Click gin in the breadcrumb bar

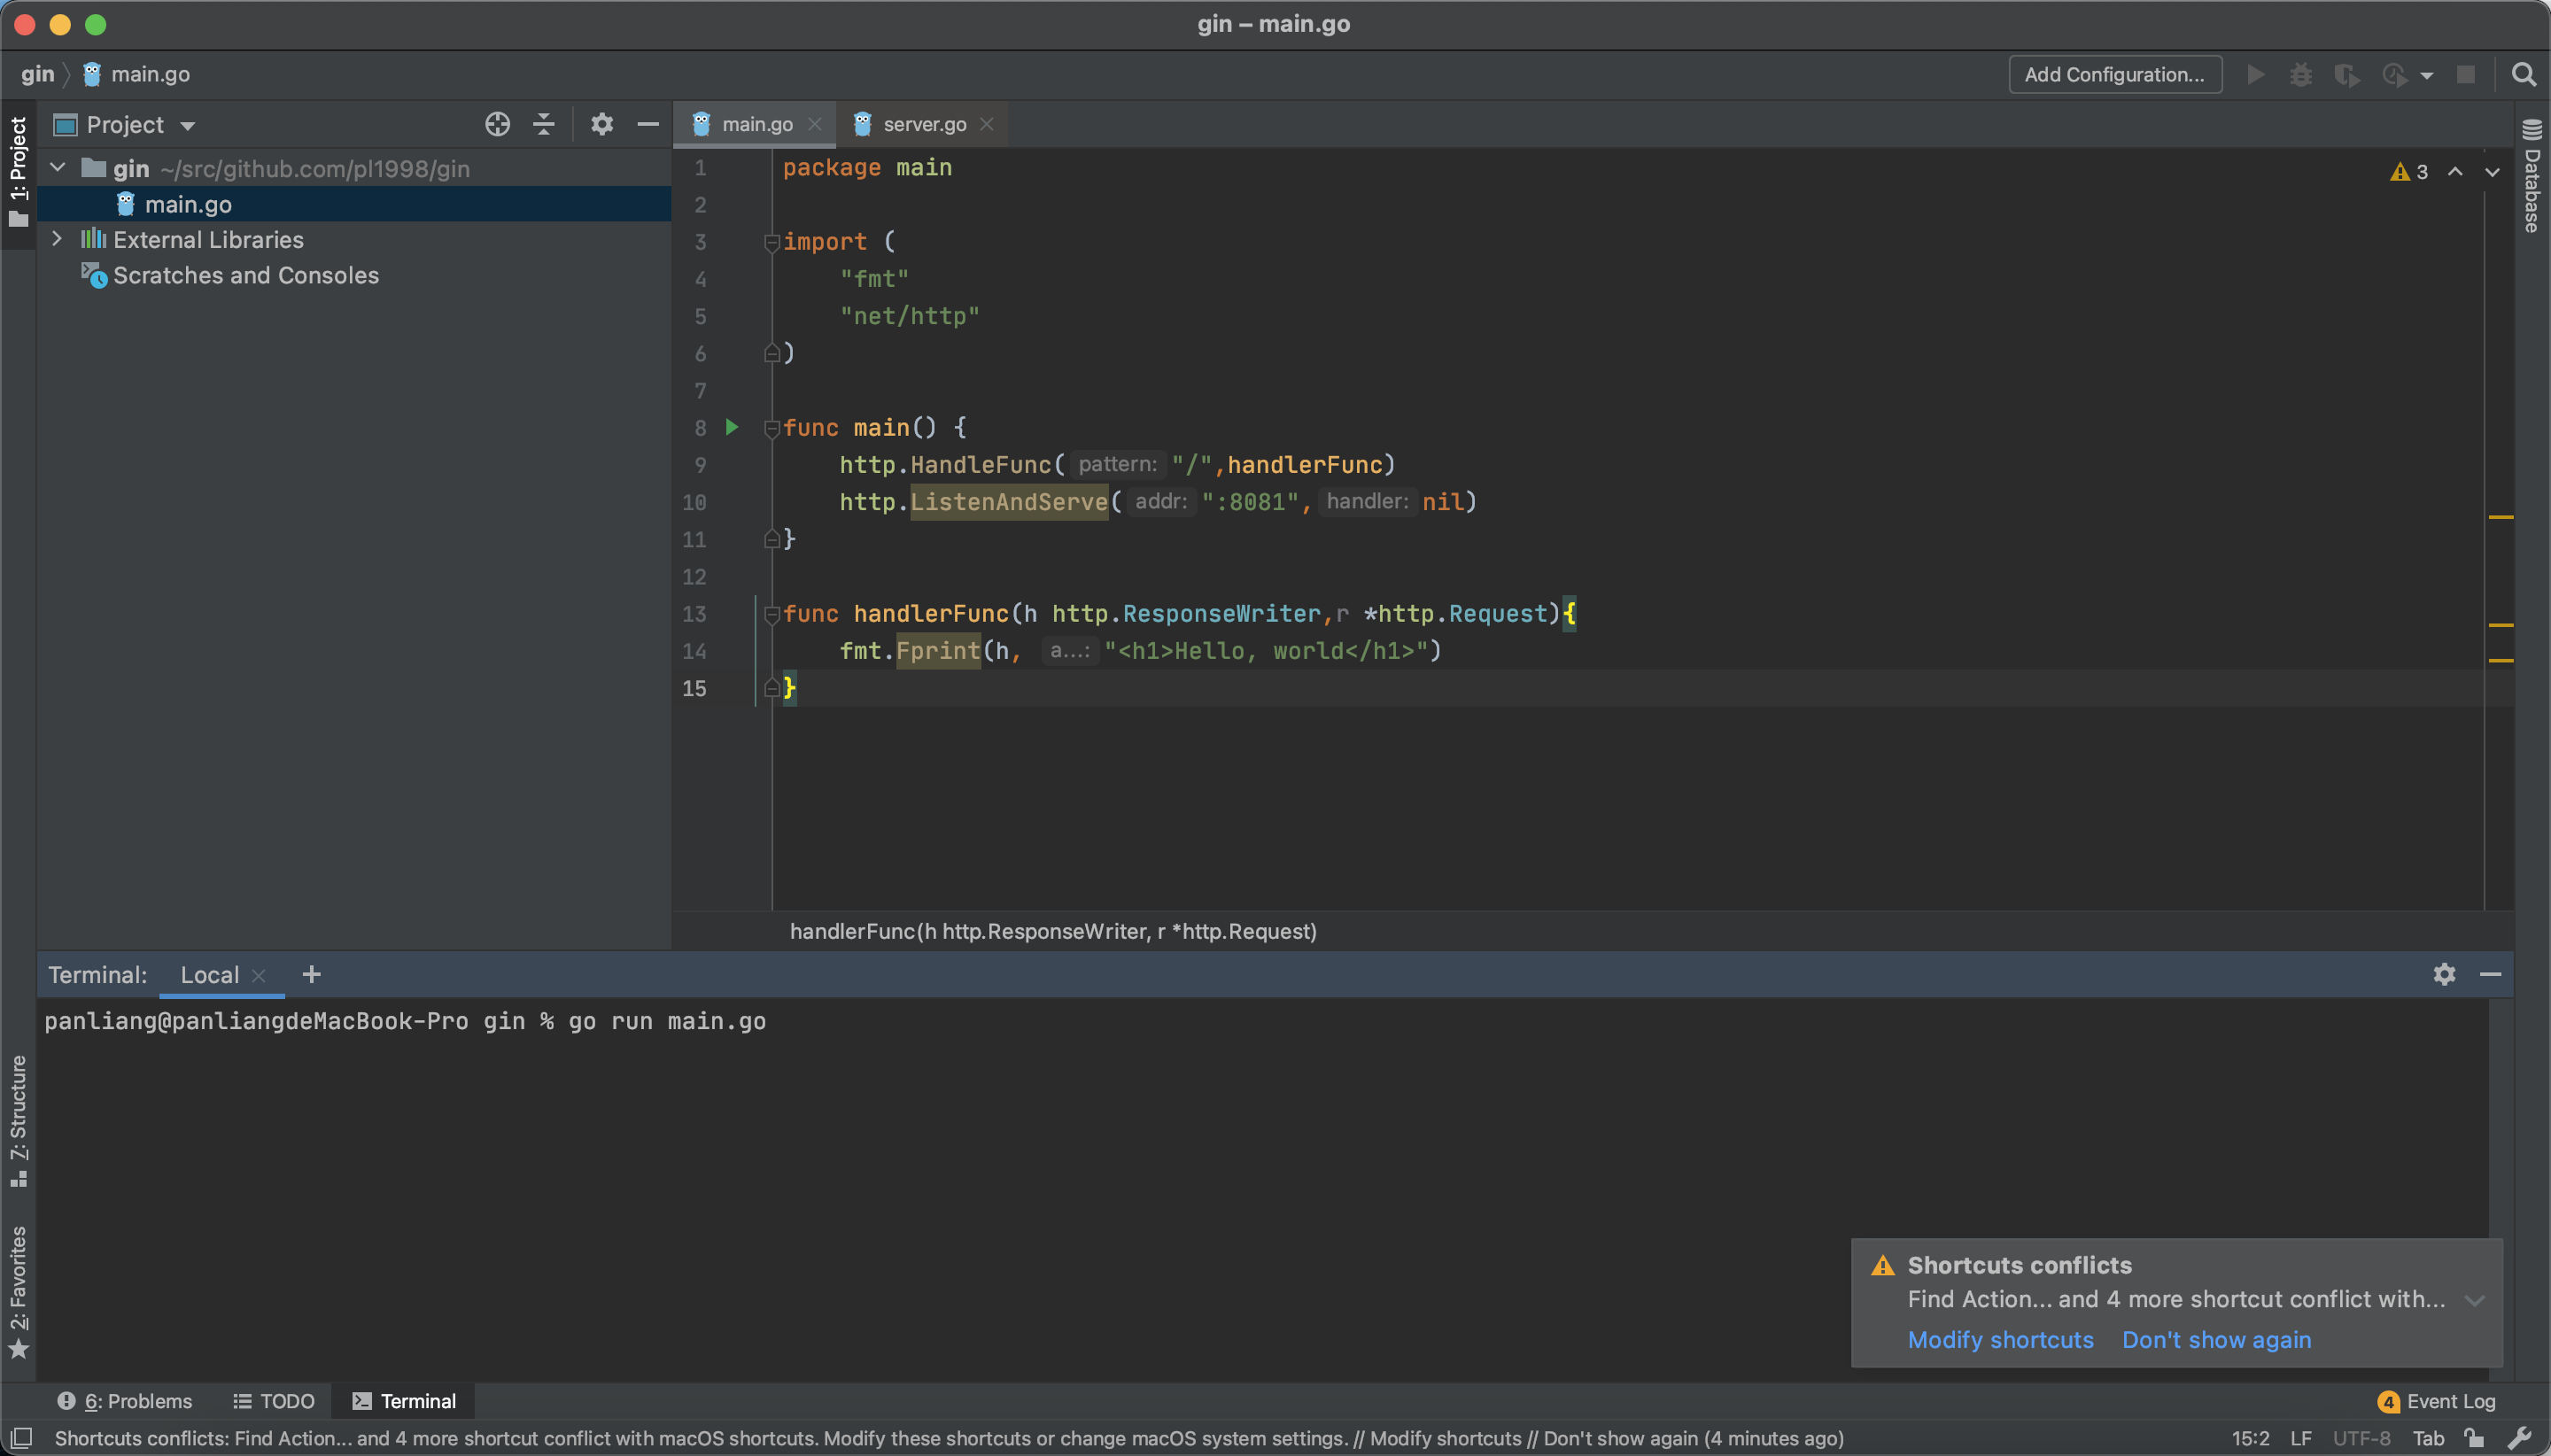click(x=38, y=74)
